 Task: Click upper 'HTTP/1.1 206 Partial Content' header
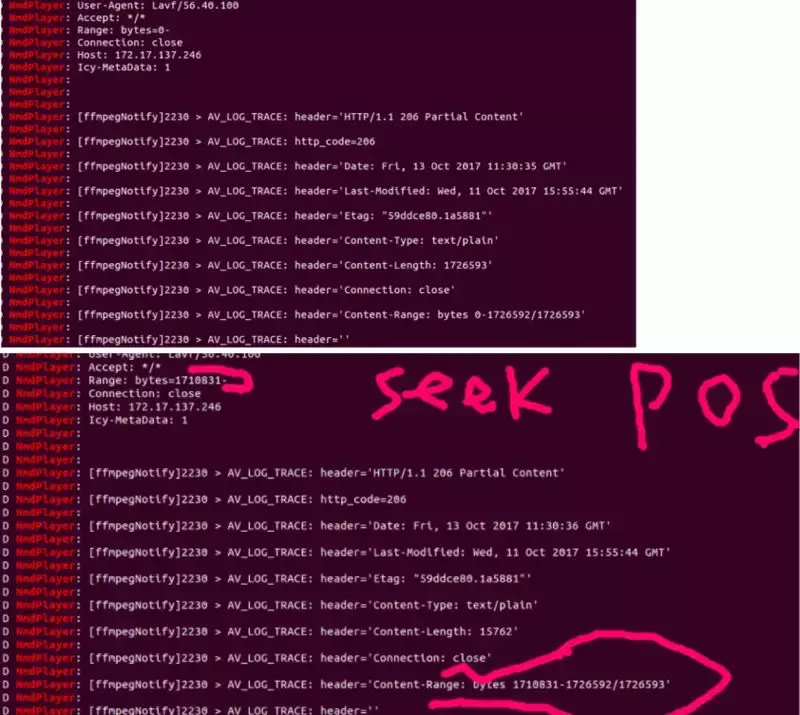click(434, 117)
